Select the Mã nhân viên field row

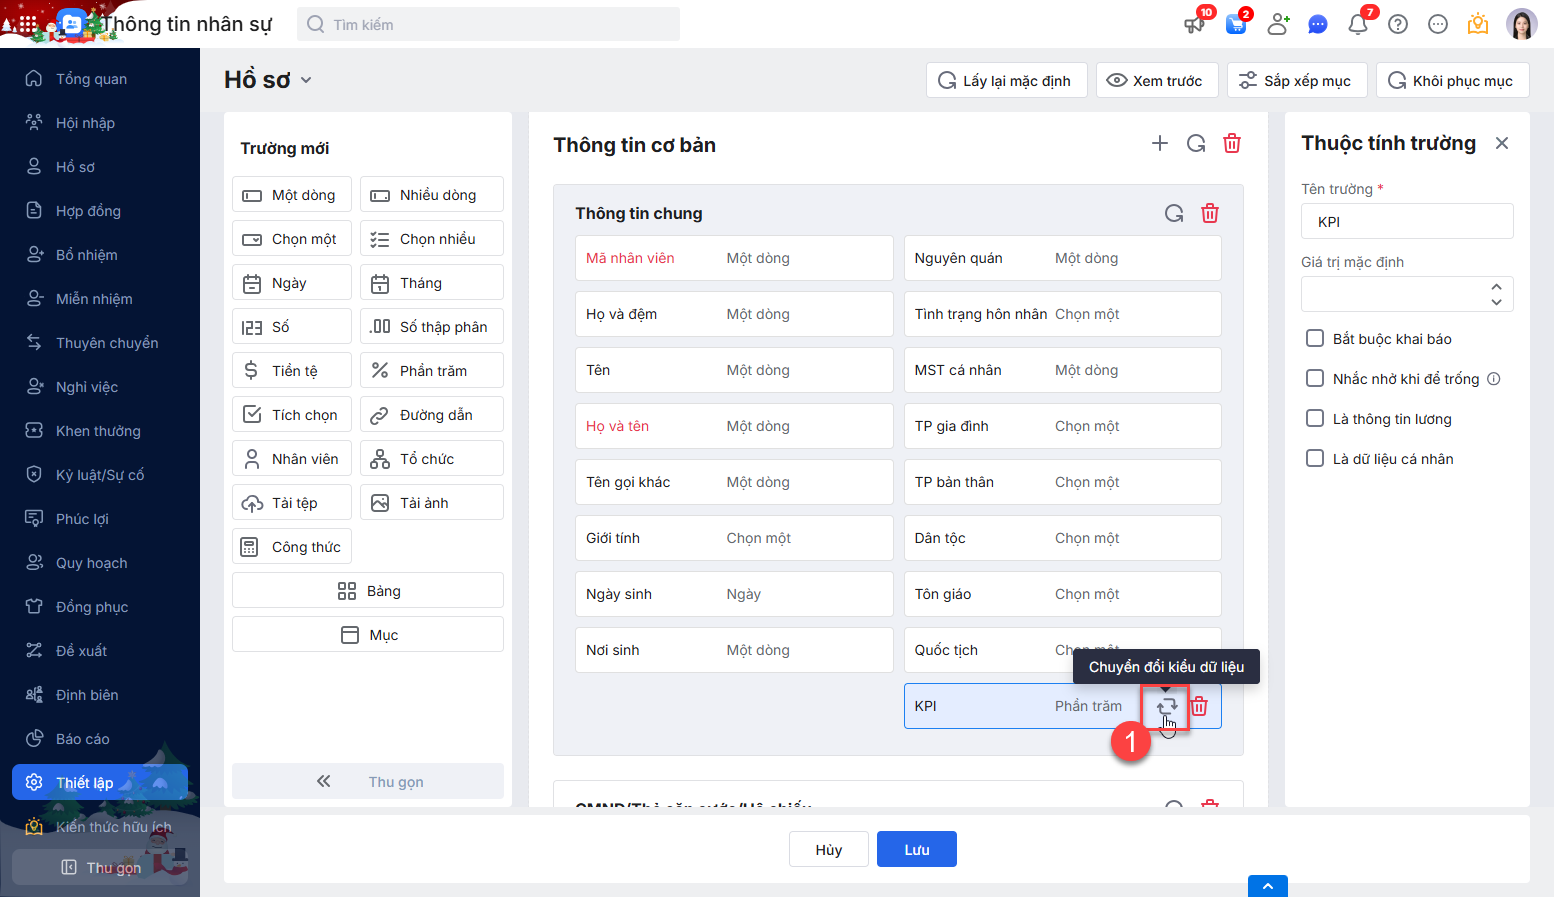pyautogui.click(x=734, y=258)
